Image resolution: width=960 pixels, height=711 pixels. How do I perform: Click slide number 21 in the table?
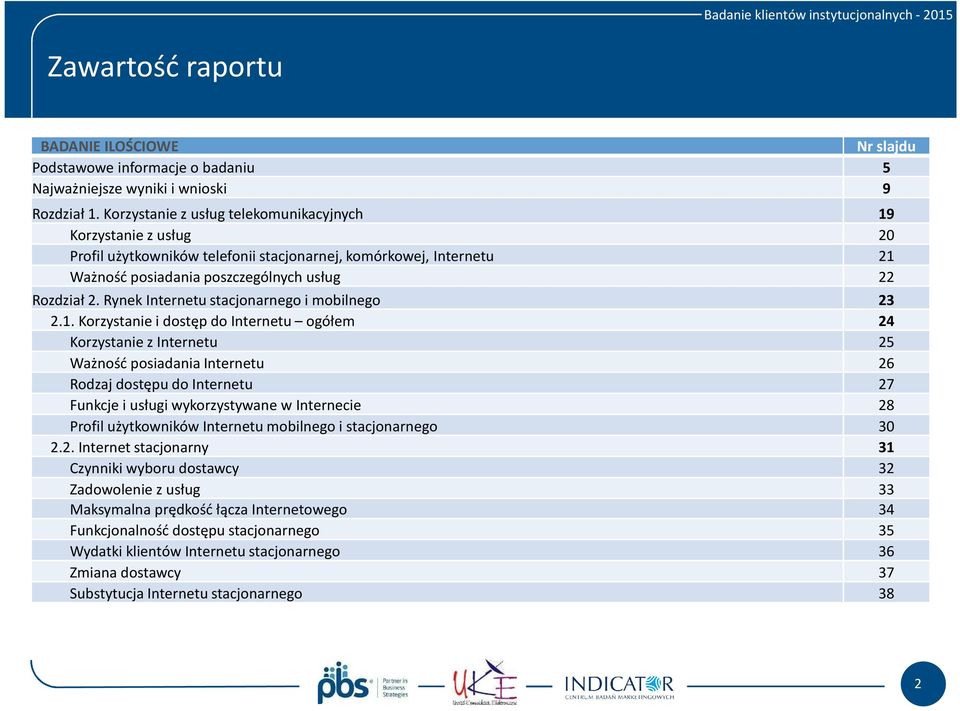click(x=886, y=256)
